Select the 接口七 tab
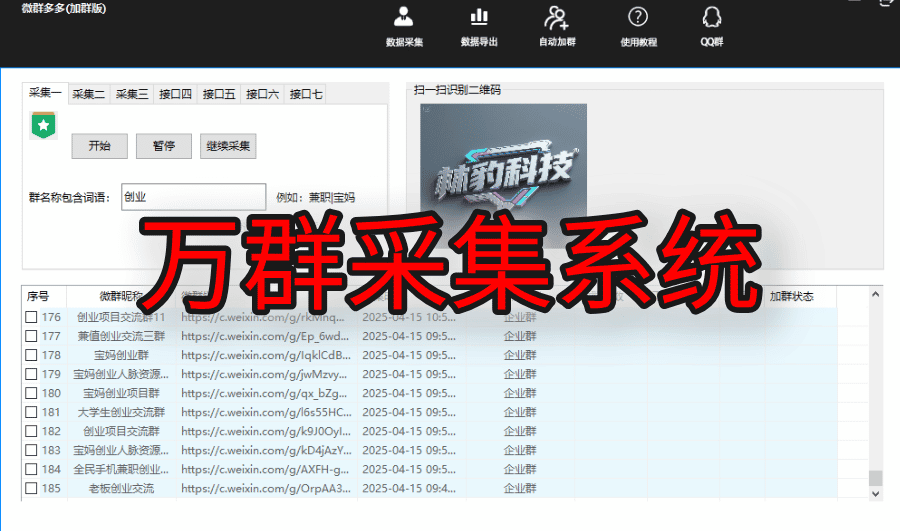This screenshot has height=531, width=900. [x=305, y=95]
